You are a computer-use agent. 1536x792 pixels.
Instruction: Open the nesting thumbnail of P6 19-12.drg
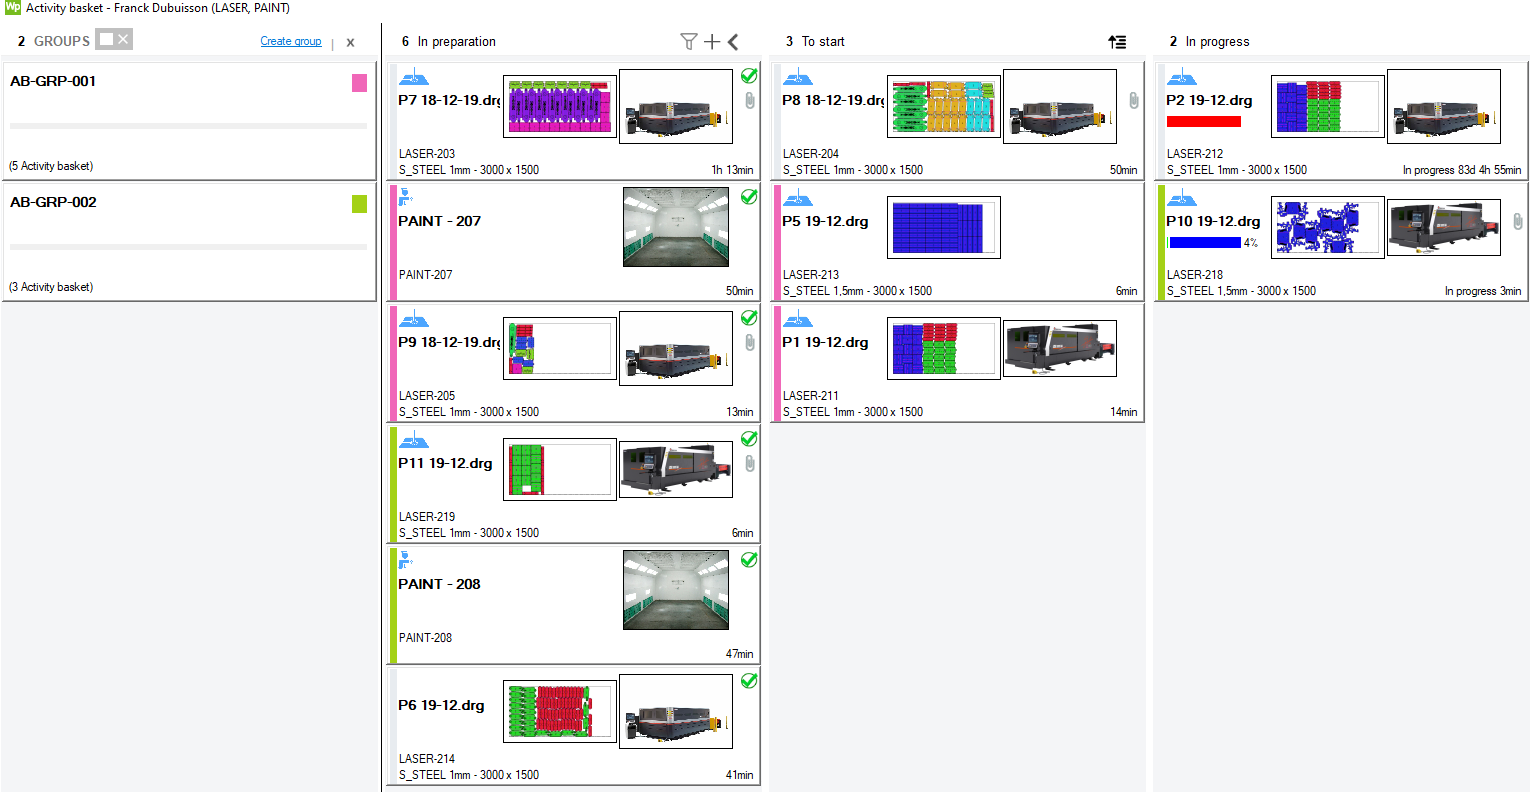coord(559,711)
